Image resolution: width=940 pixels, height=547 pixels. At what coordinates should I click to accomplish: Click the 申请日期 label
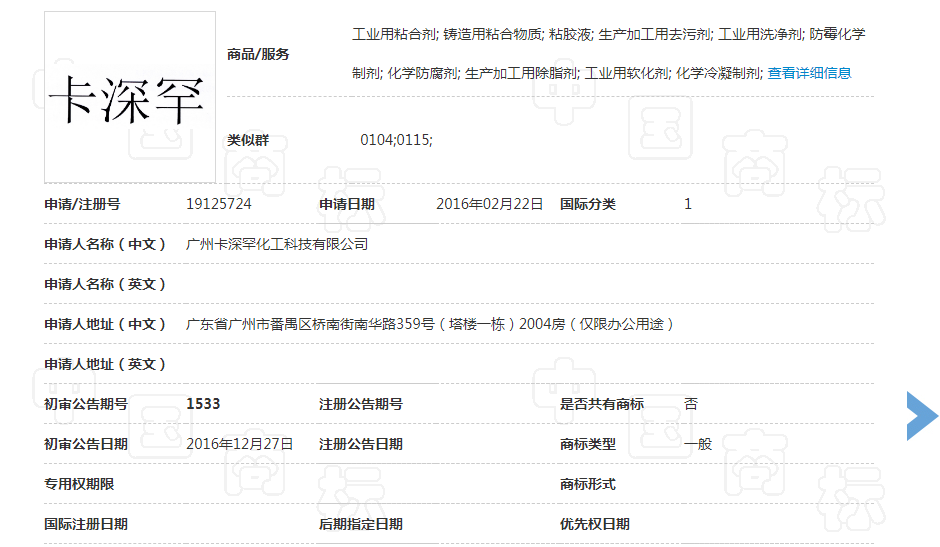pos(347,204)
